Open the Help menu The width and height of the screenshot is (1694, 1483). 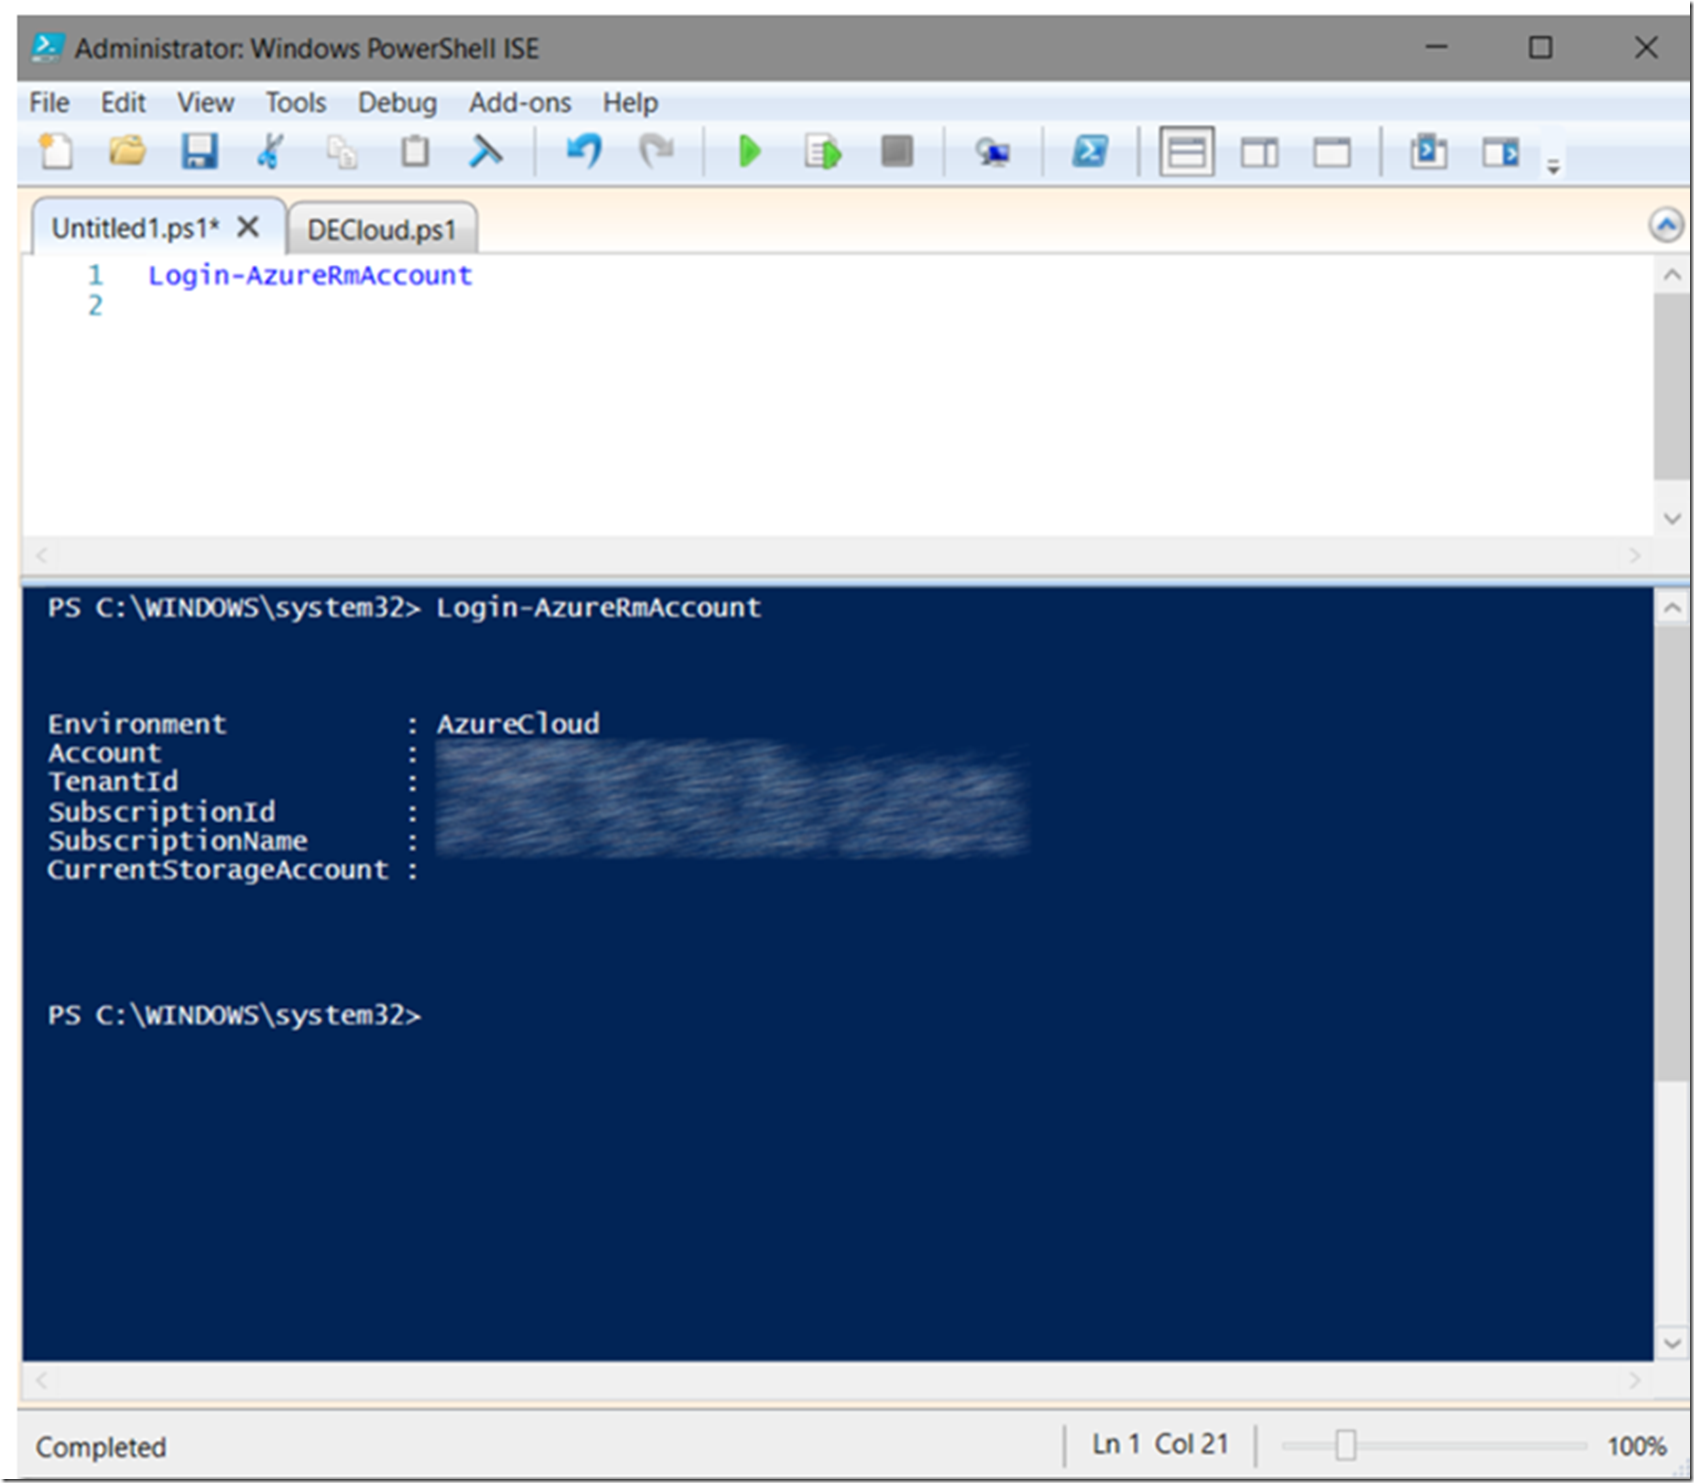630,102
